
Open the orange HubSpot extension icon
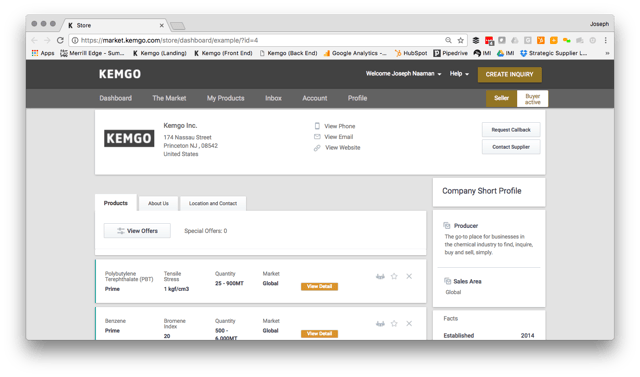click(x=541, y=40)
